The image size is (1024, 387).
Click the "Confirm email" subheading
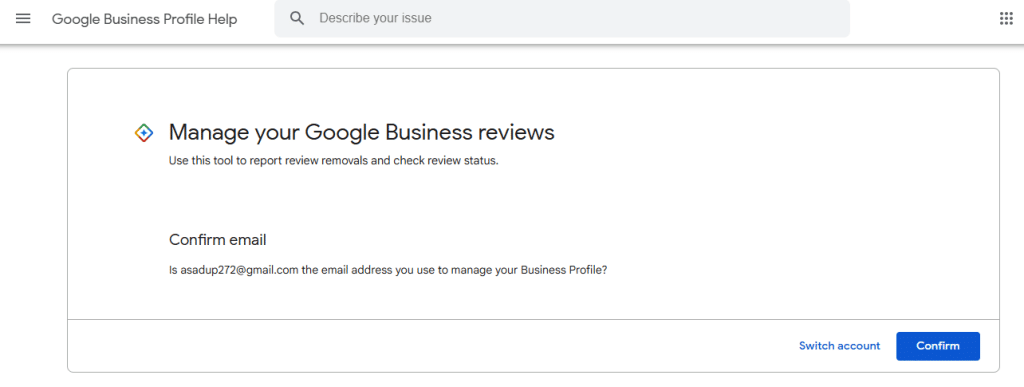pos(217,240)
